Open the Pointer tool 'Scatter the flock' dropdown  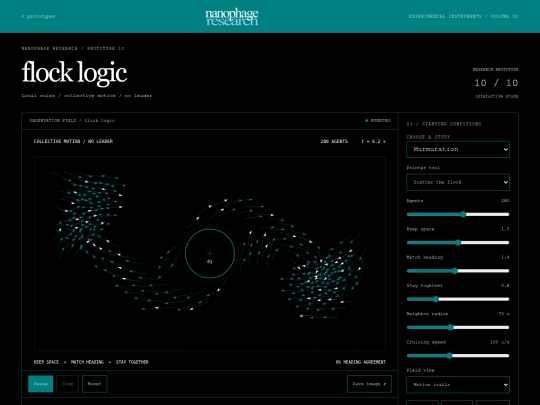tap(458, 182)
